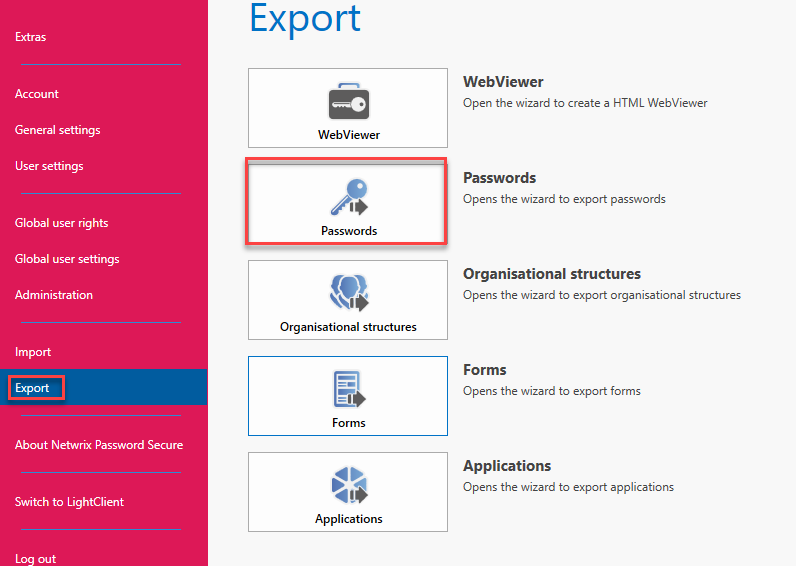Click 'Open the wizard to create a HTML WebViewer'
The image size is (796, 566).
pos(585,103)
